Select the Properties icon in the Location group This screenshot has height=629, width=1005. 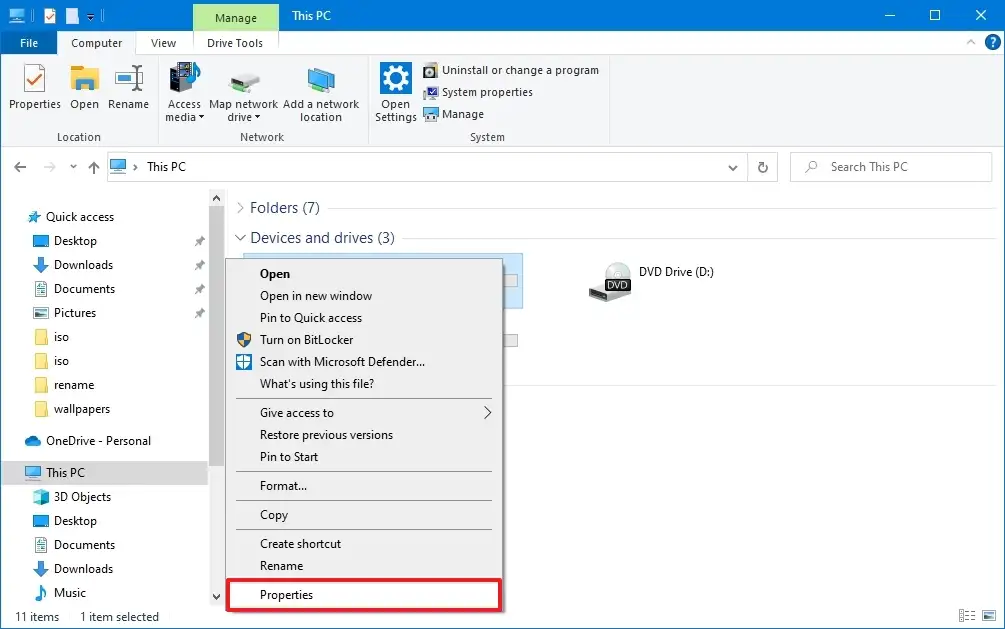(x=34, y=91)
